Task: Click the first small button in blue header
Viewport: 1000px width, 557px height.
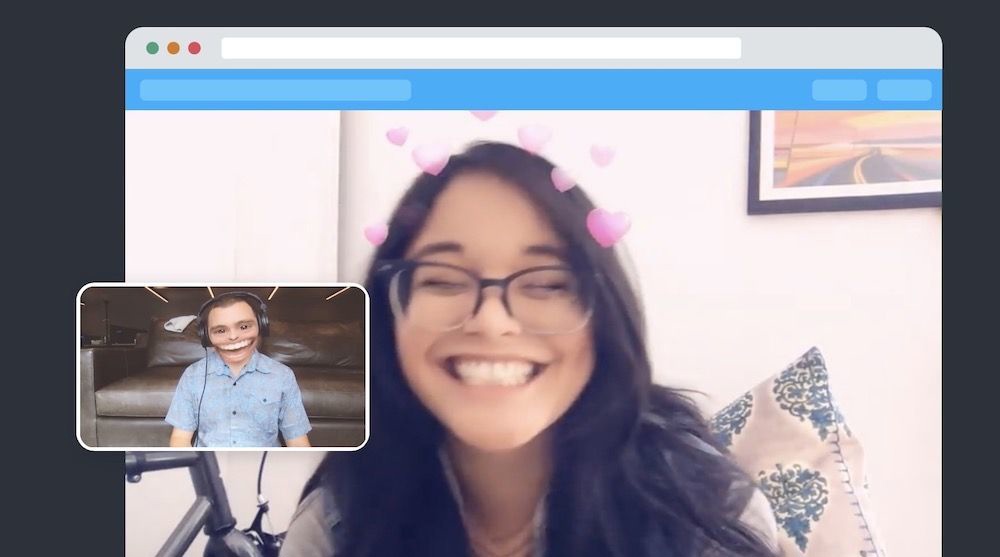Action: click(x=839, y=90)
